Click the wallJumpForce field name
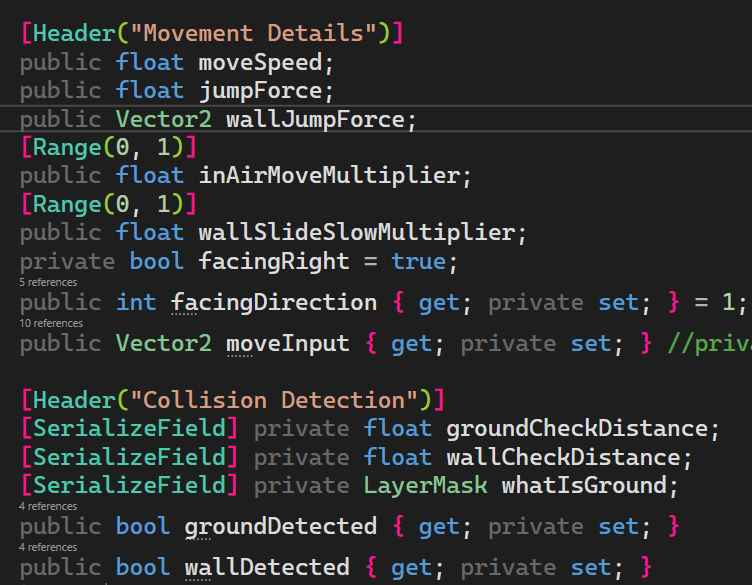This screenshot has width=752, height=585. tap(316, 119)
